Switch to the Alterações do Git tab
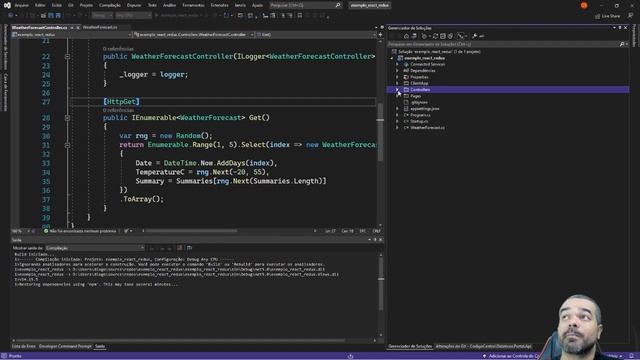 (483, 347)
